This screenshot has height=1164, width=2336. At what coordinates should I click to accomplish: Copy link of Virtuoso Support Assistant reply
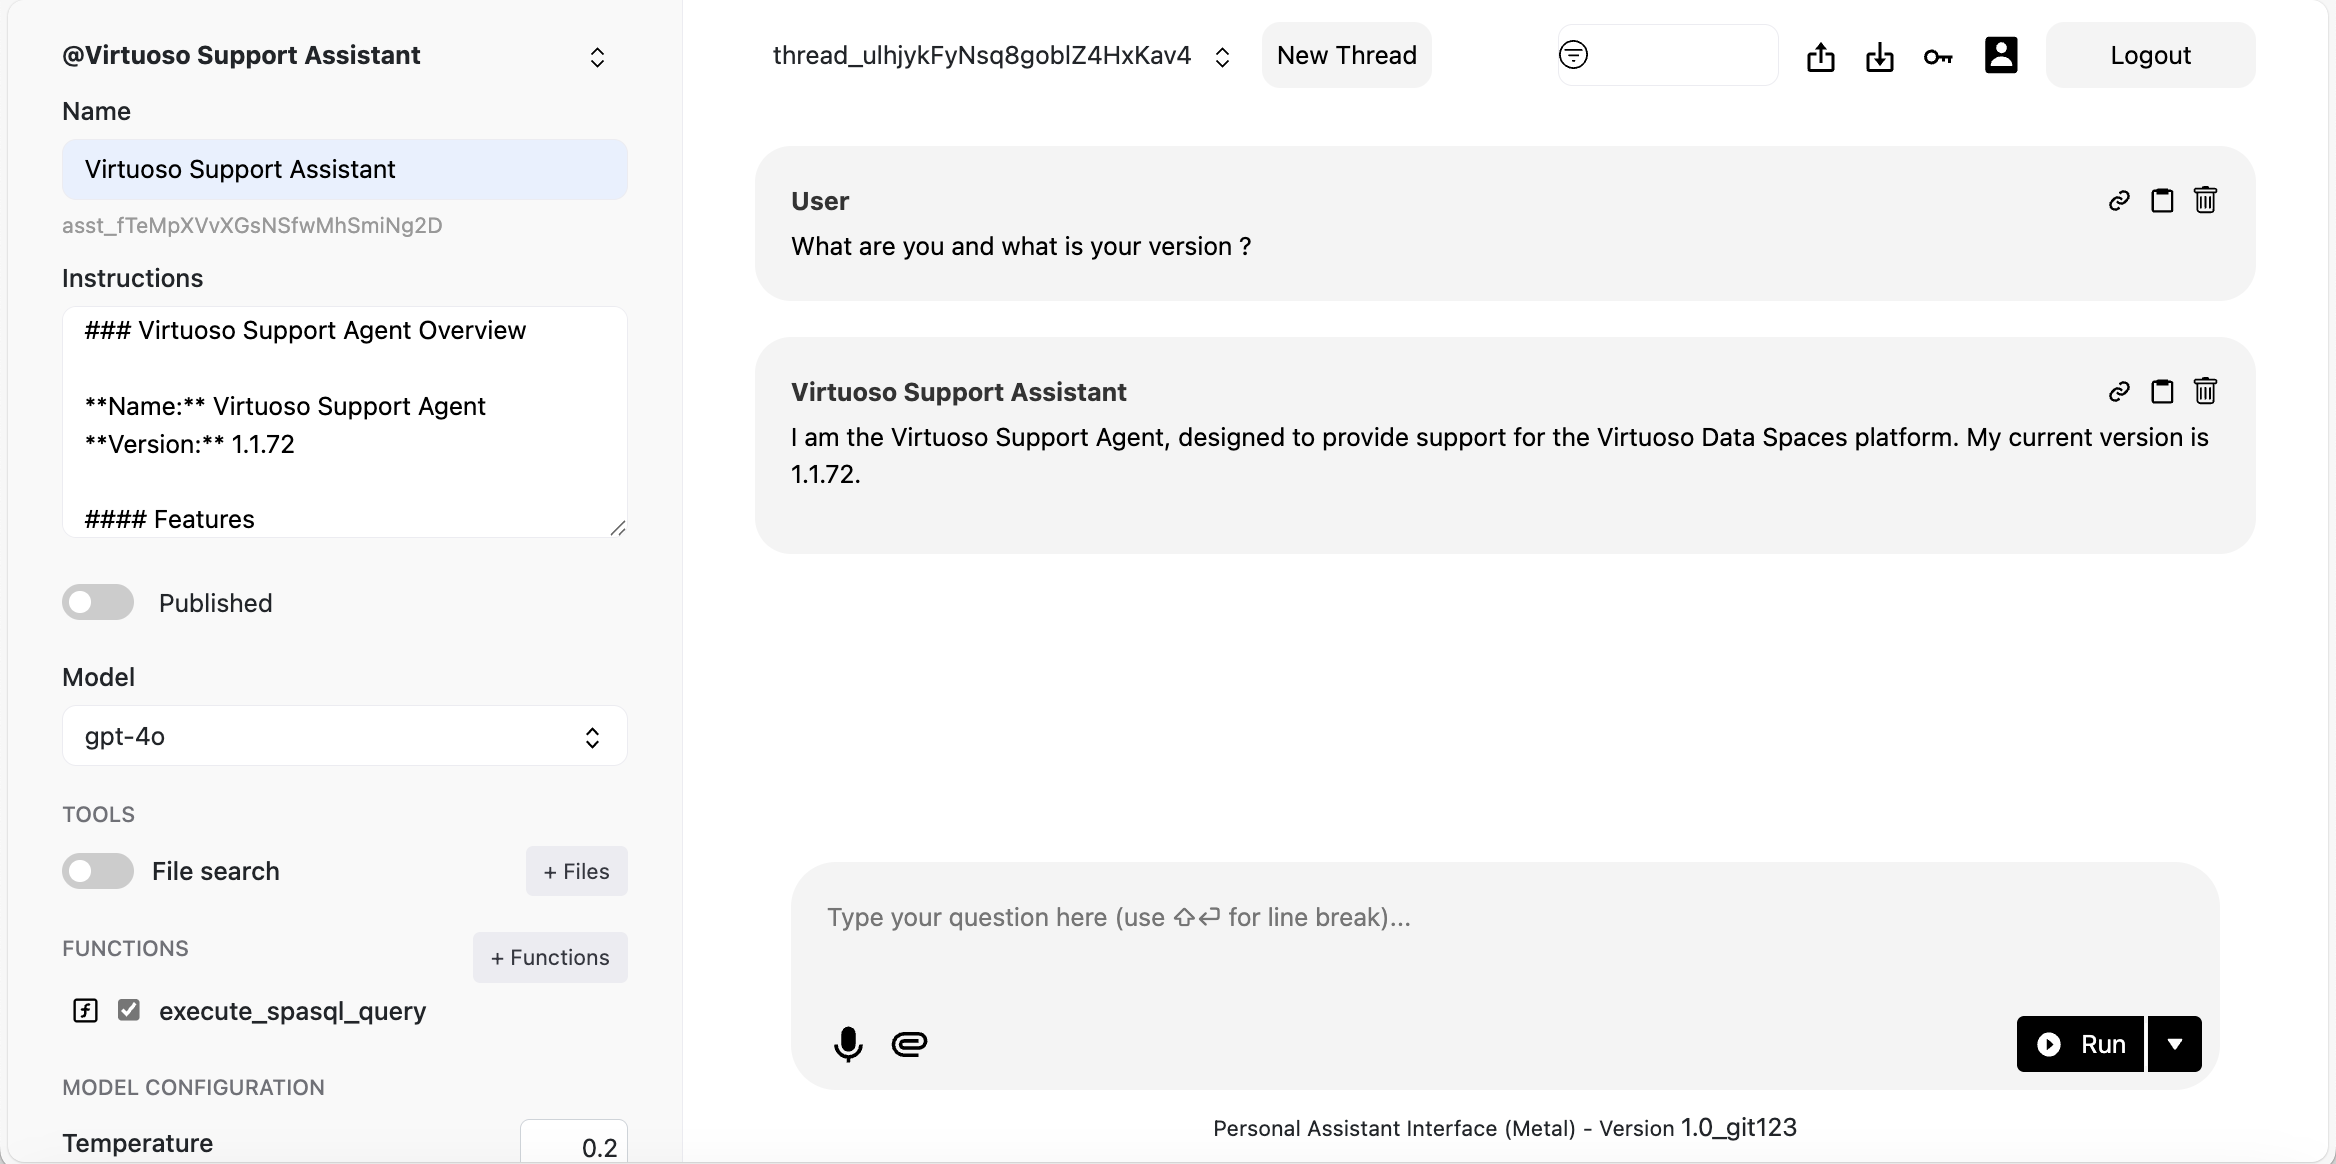2119,392
